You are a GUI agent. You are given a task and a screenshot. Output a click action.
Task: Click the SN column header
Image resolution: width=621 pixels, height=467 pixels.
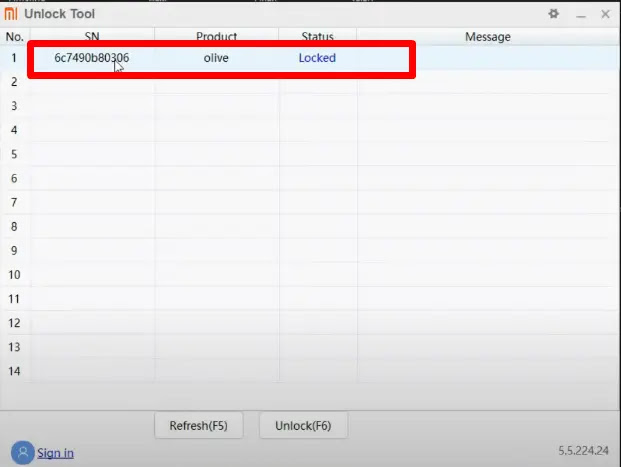click(92, 36)
